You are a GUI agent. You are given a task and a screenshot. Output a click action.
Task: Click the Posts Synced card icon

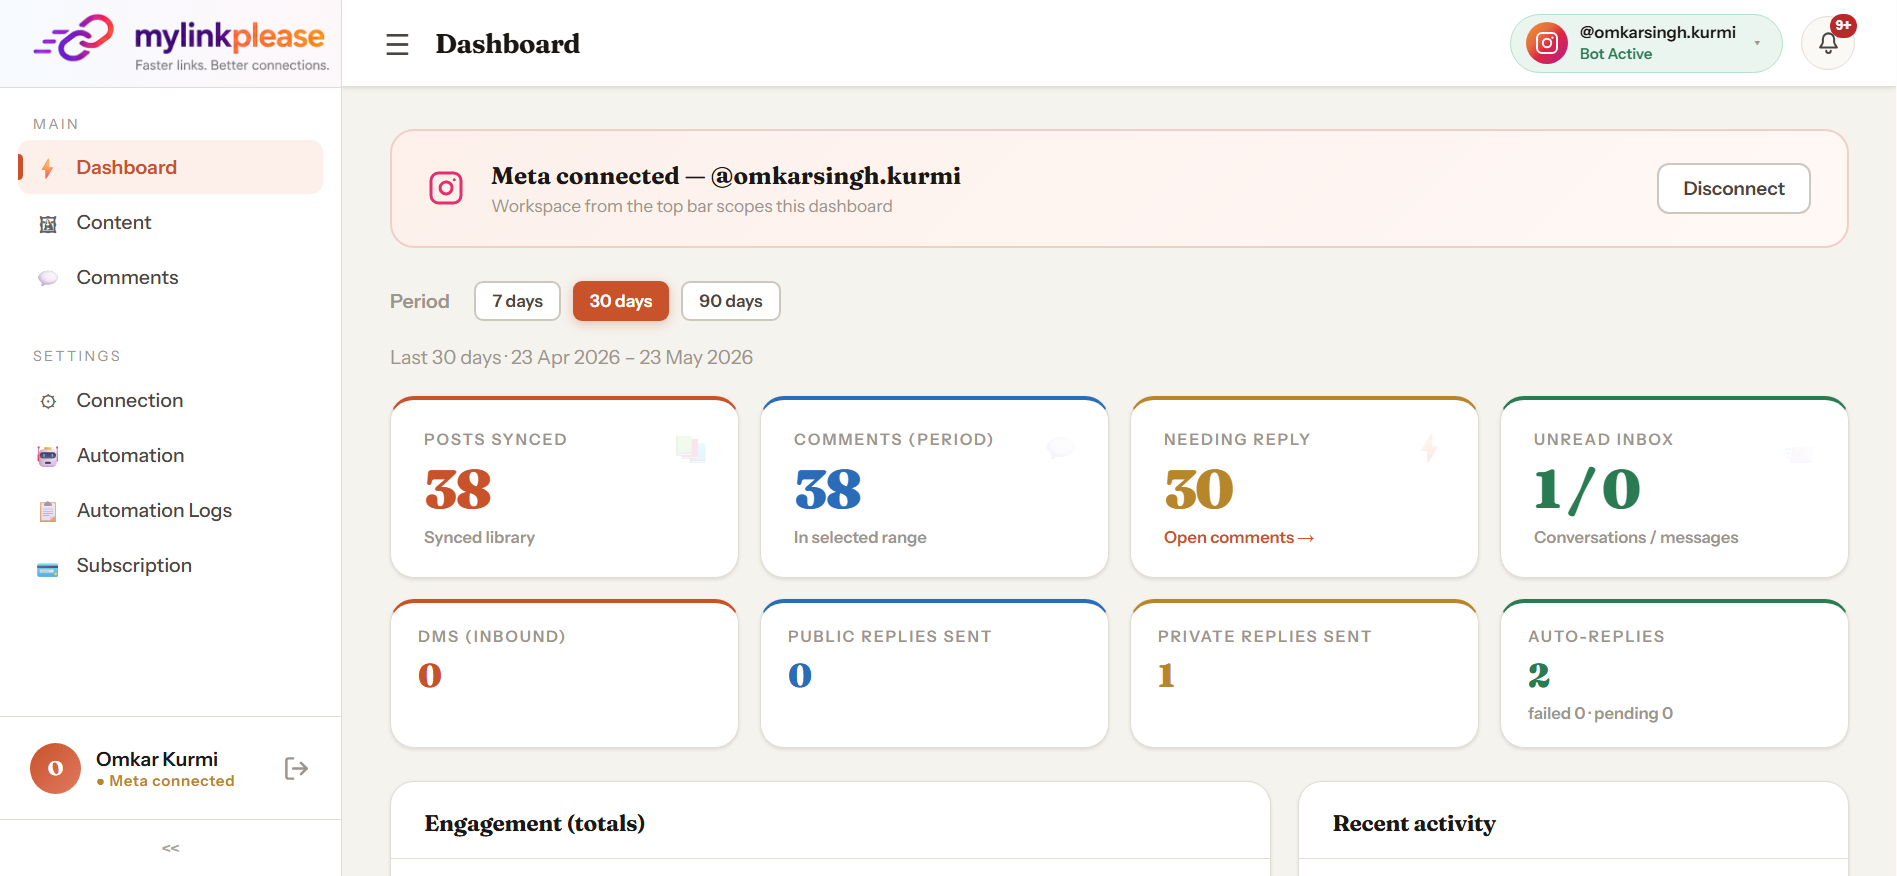691,449
